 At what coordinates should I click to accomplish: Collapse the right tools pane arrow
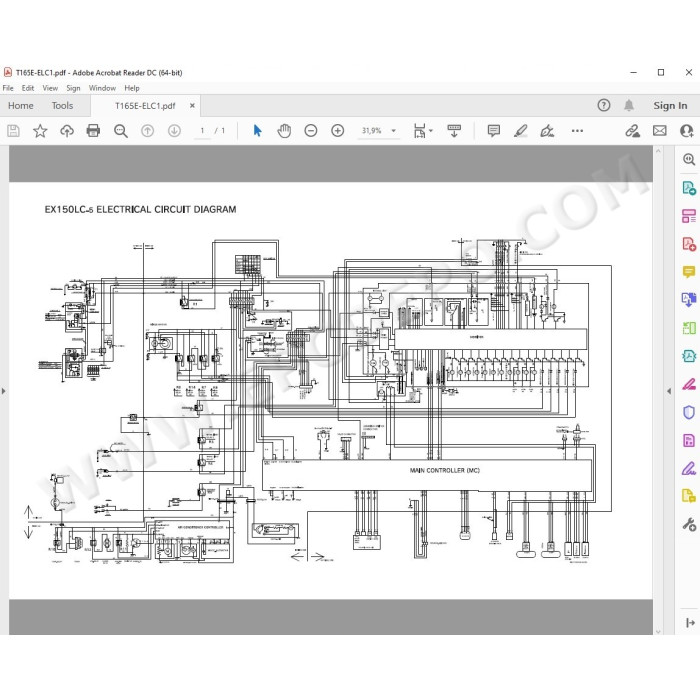point(669,391)
